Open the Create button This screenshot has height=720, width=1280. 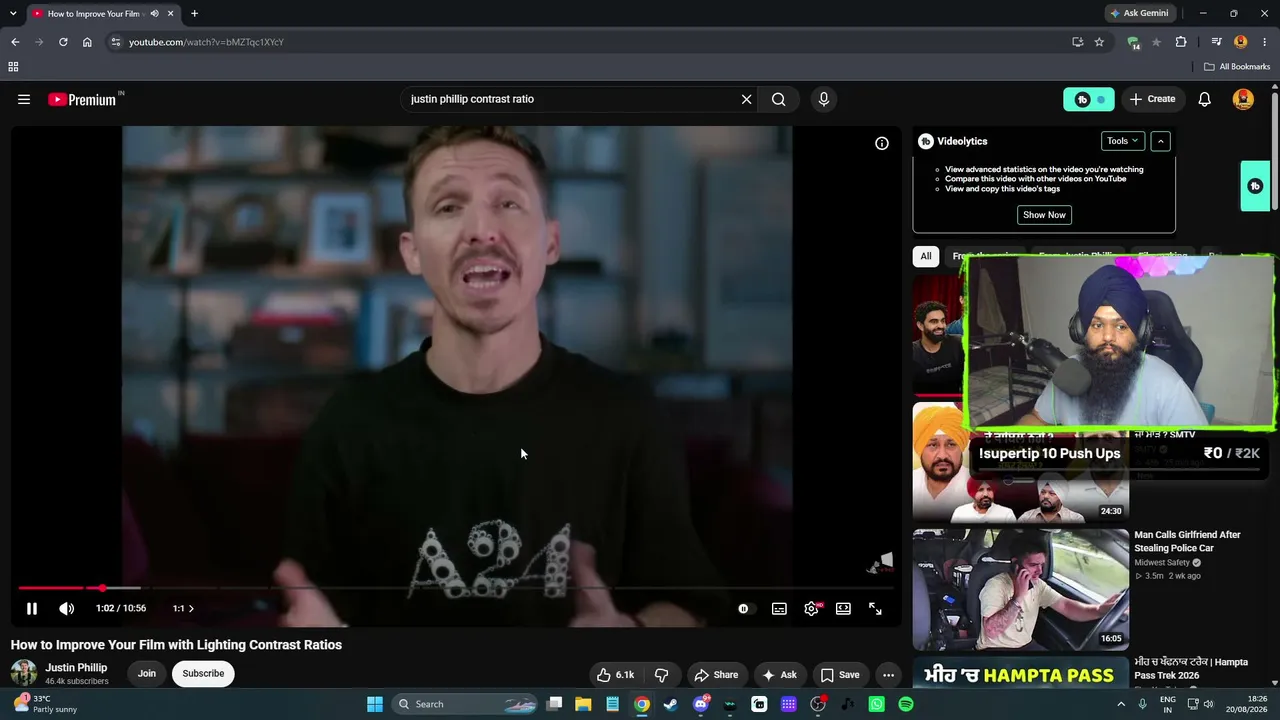(x=1152, y=99)
